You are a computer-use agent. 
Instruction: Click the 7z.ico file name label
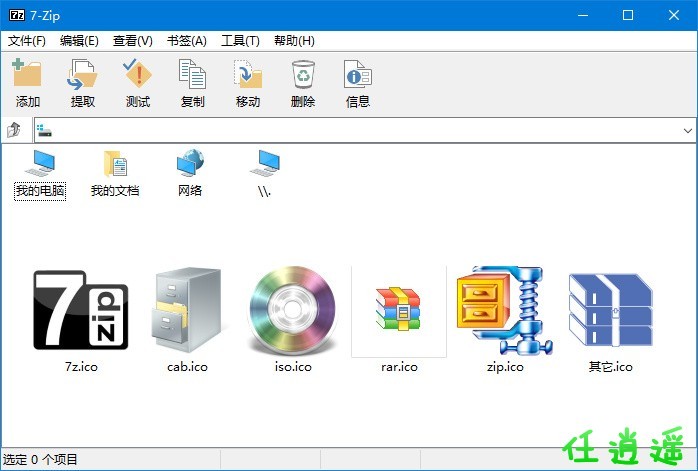tap(81, 367)
